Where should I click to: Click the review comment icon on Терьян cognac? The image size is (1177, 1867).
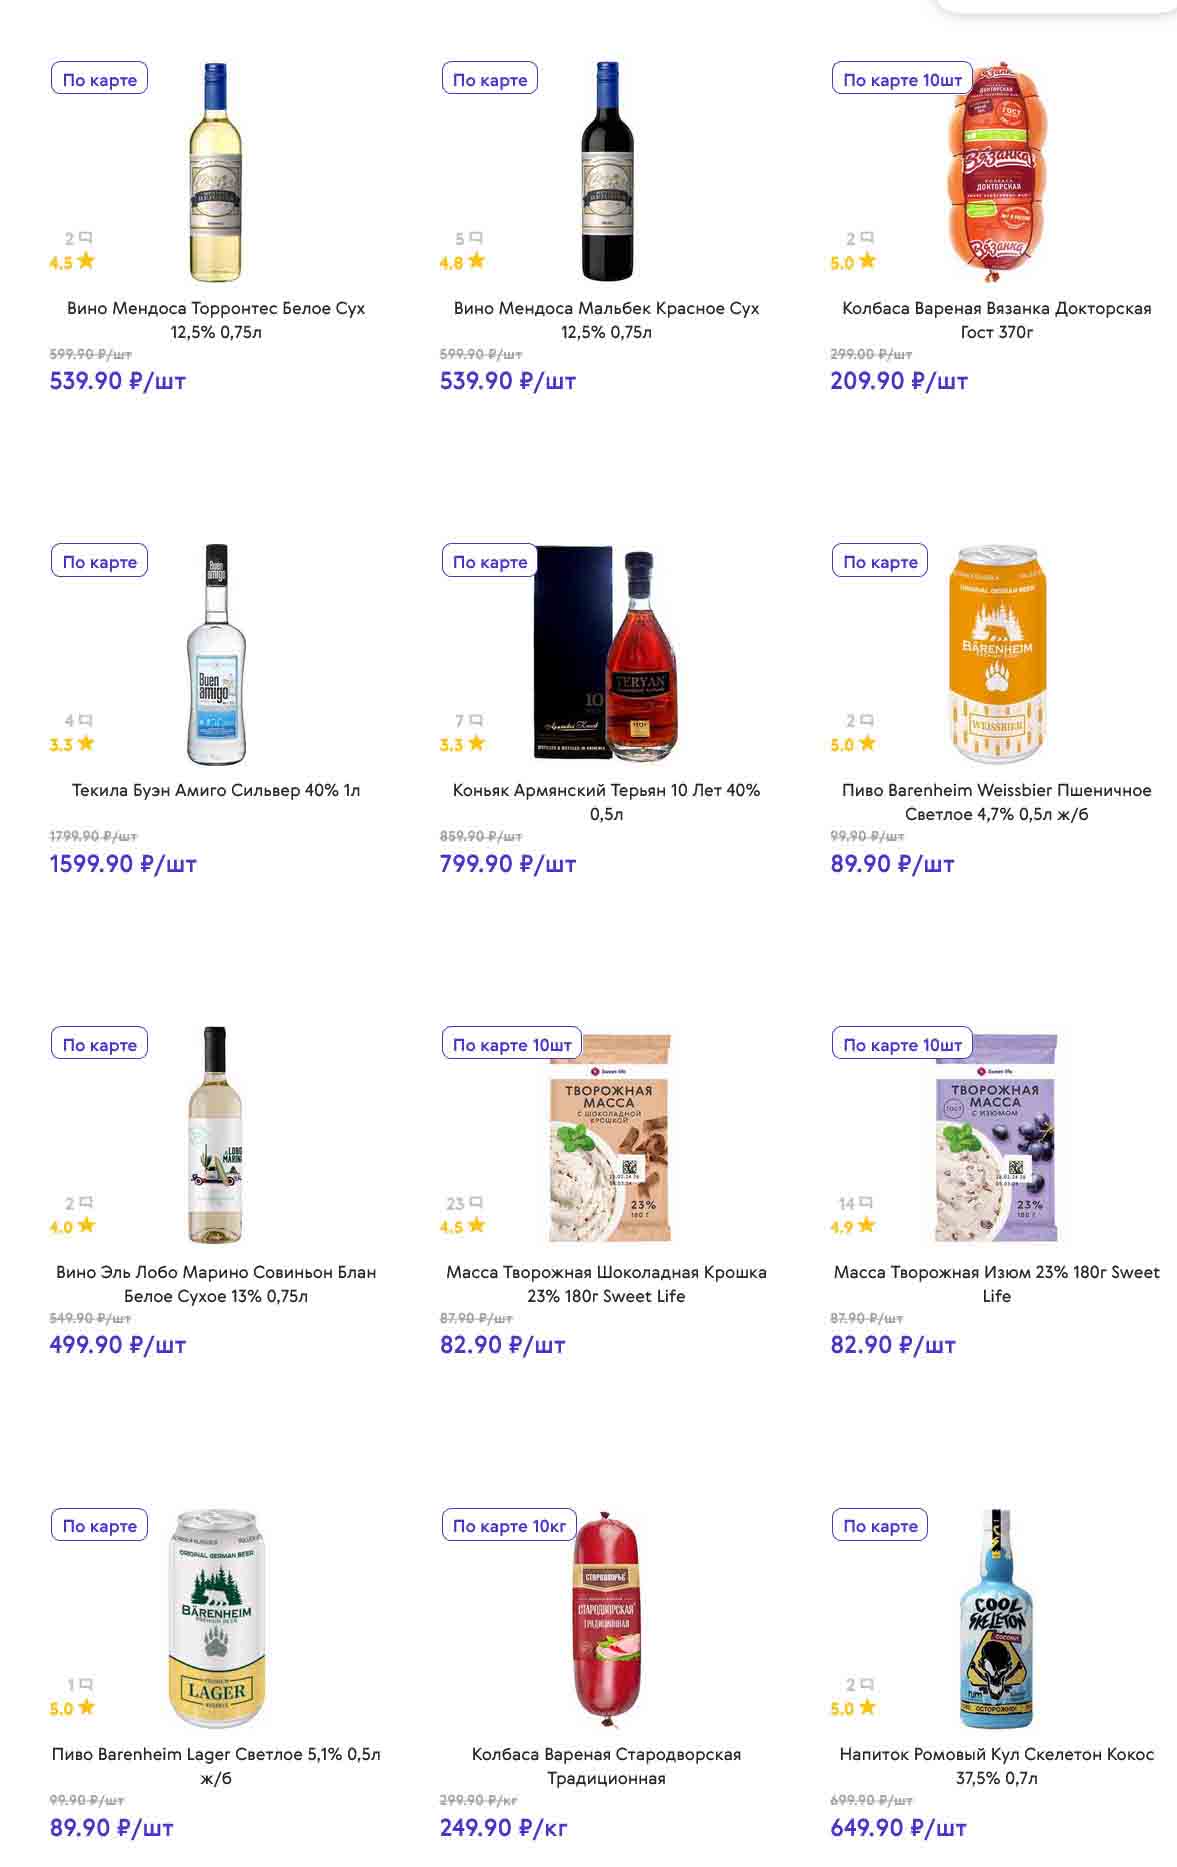click(476, 720)
